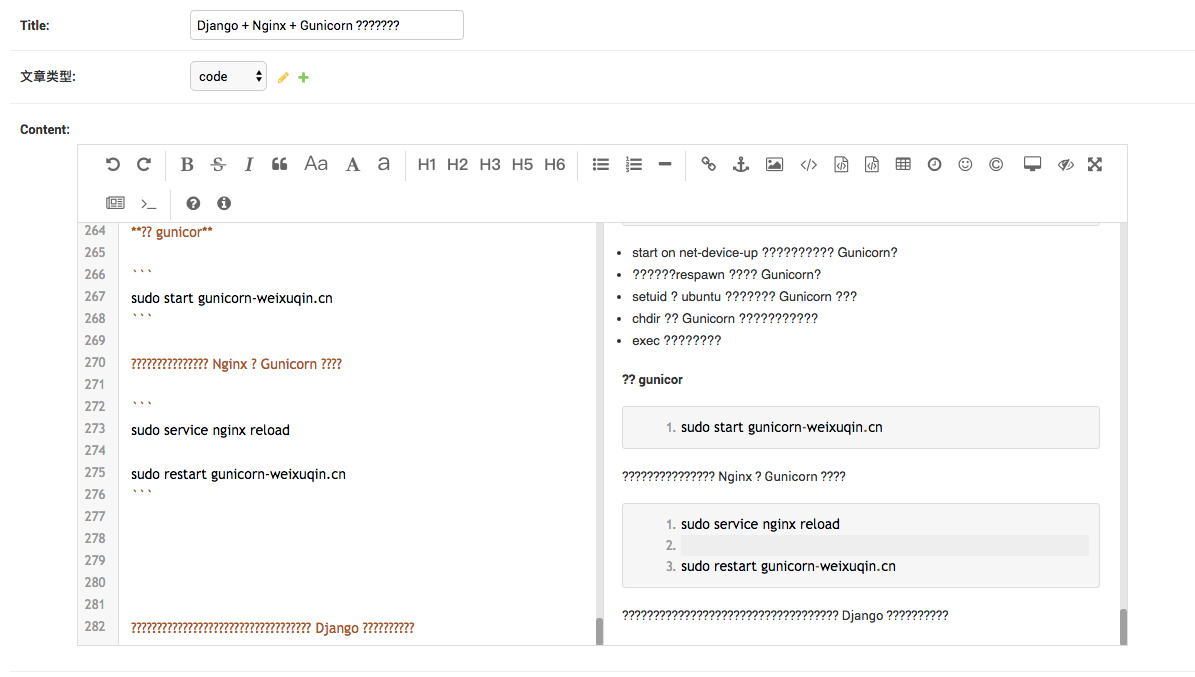Toggle bold formatting

[187, 165]
